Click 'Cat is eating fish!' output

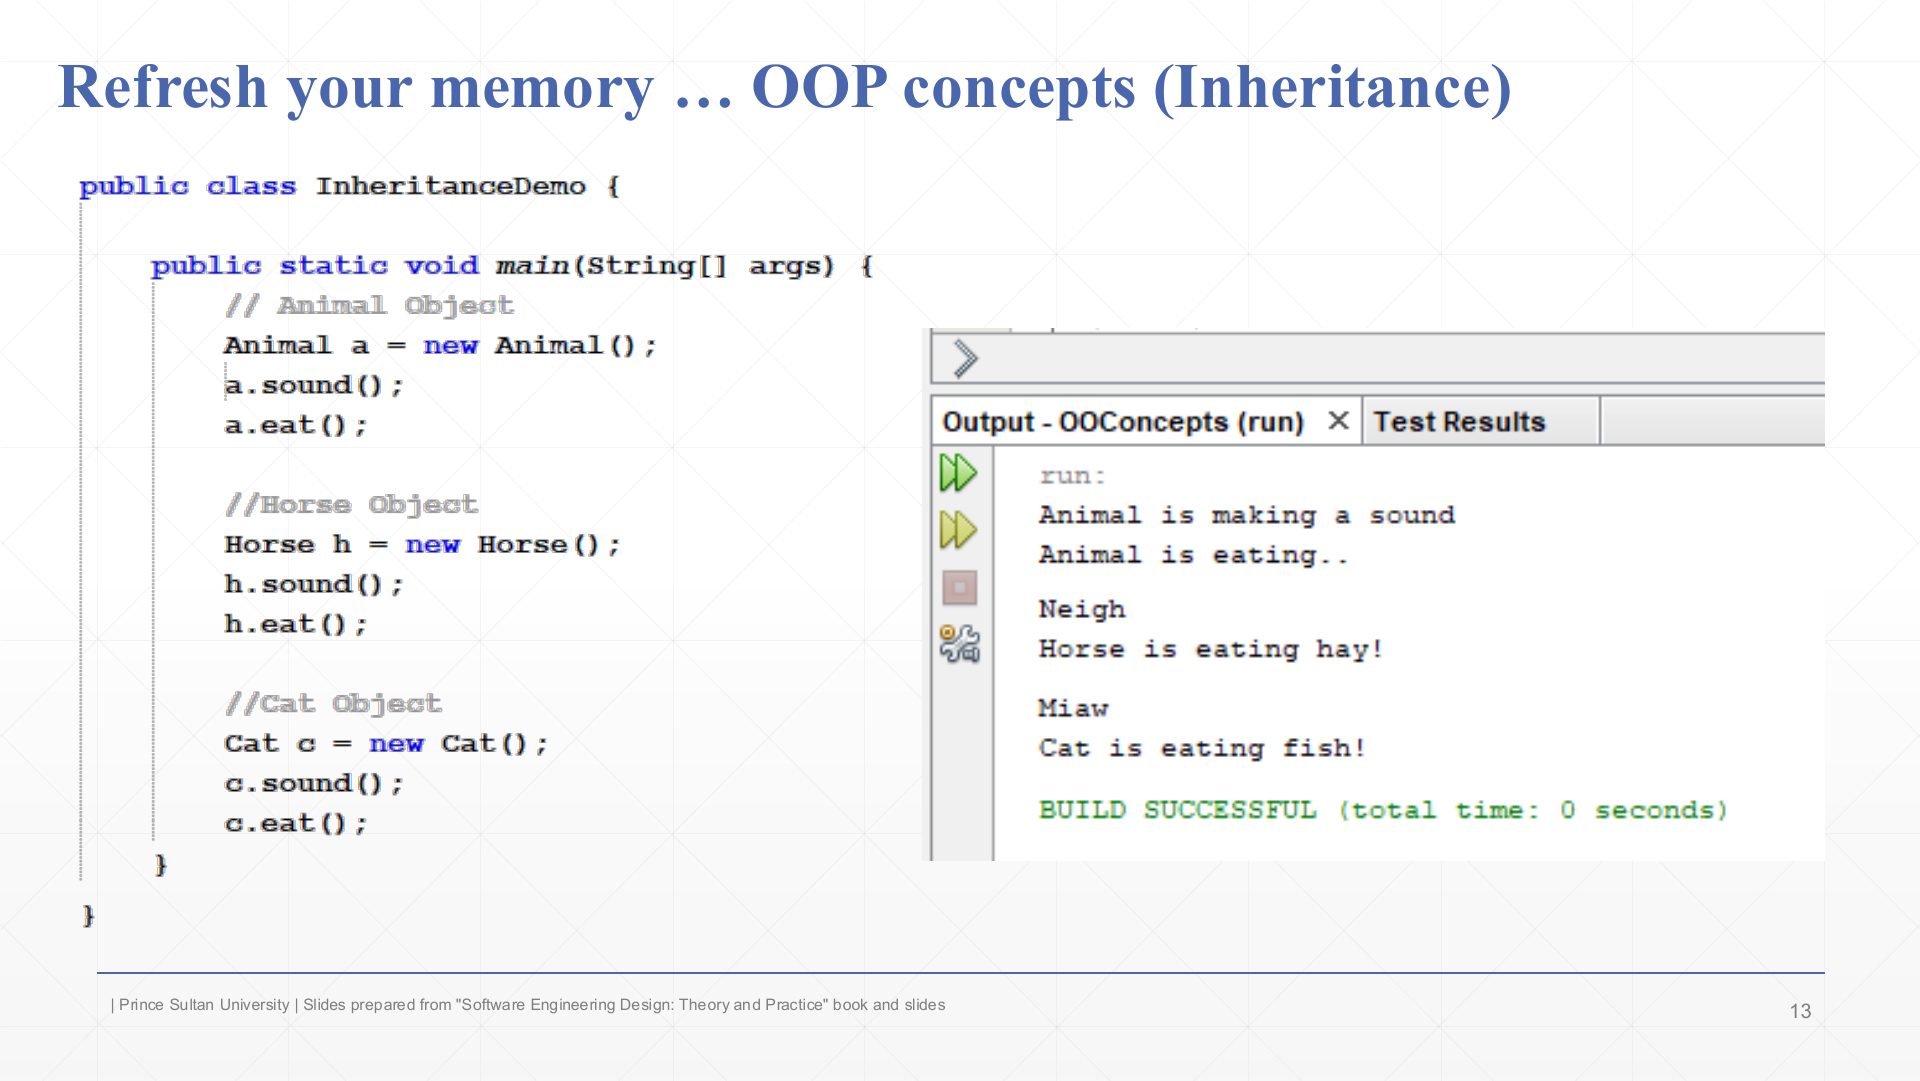tap(1202, 748)
